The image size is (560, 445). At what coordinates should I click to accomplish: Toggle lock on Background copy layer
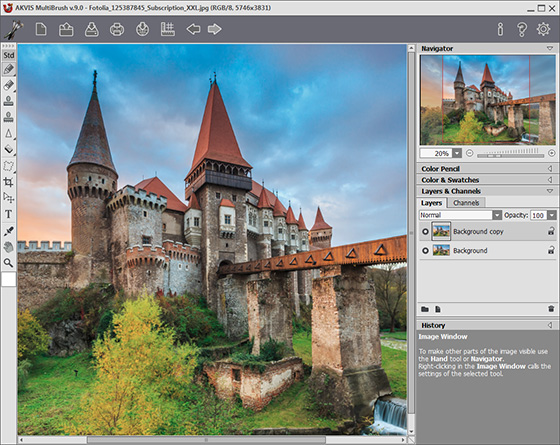coord(551,231)
